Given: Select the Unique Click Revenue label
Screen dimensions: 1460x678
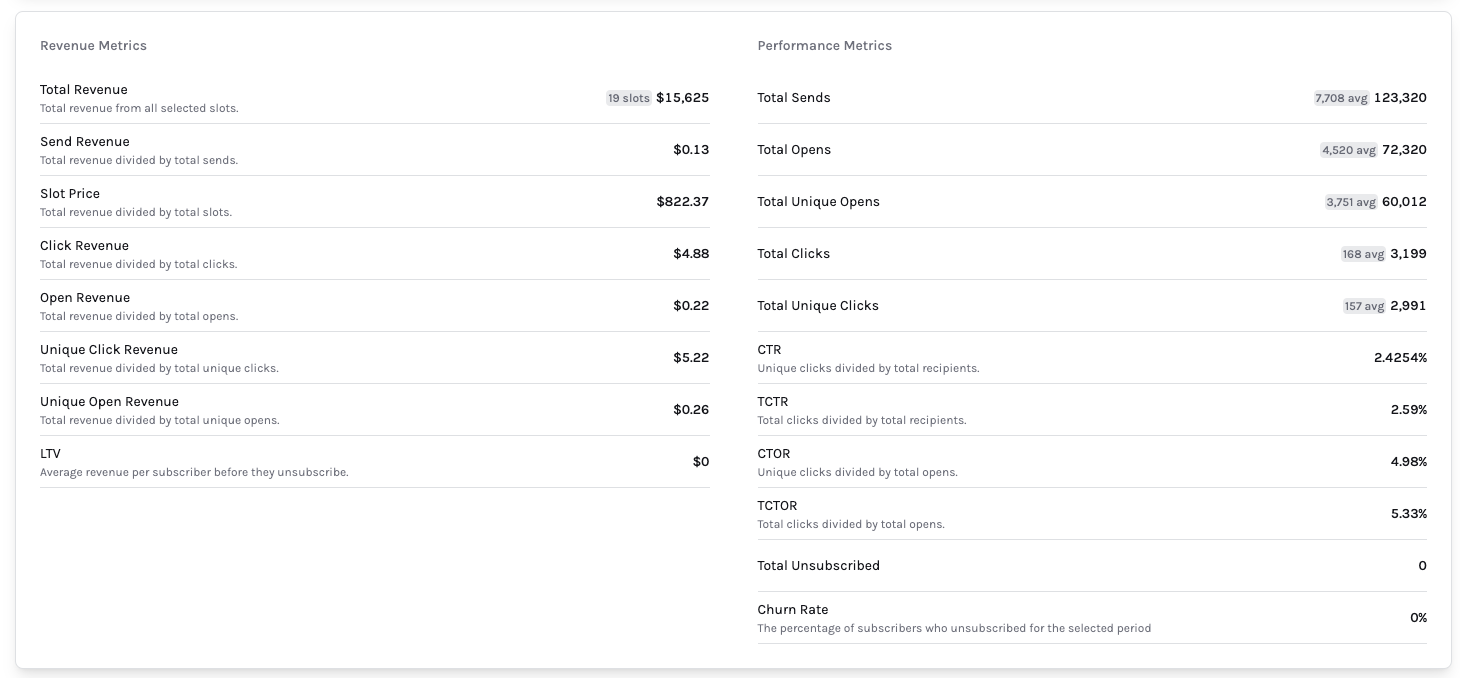Looking at the screenshot, I should tap(109, 350).
